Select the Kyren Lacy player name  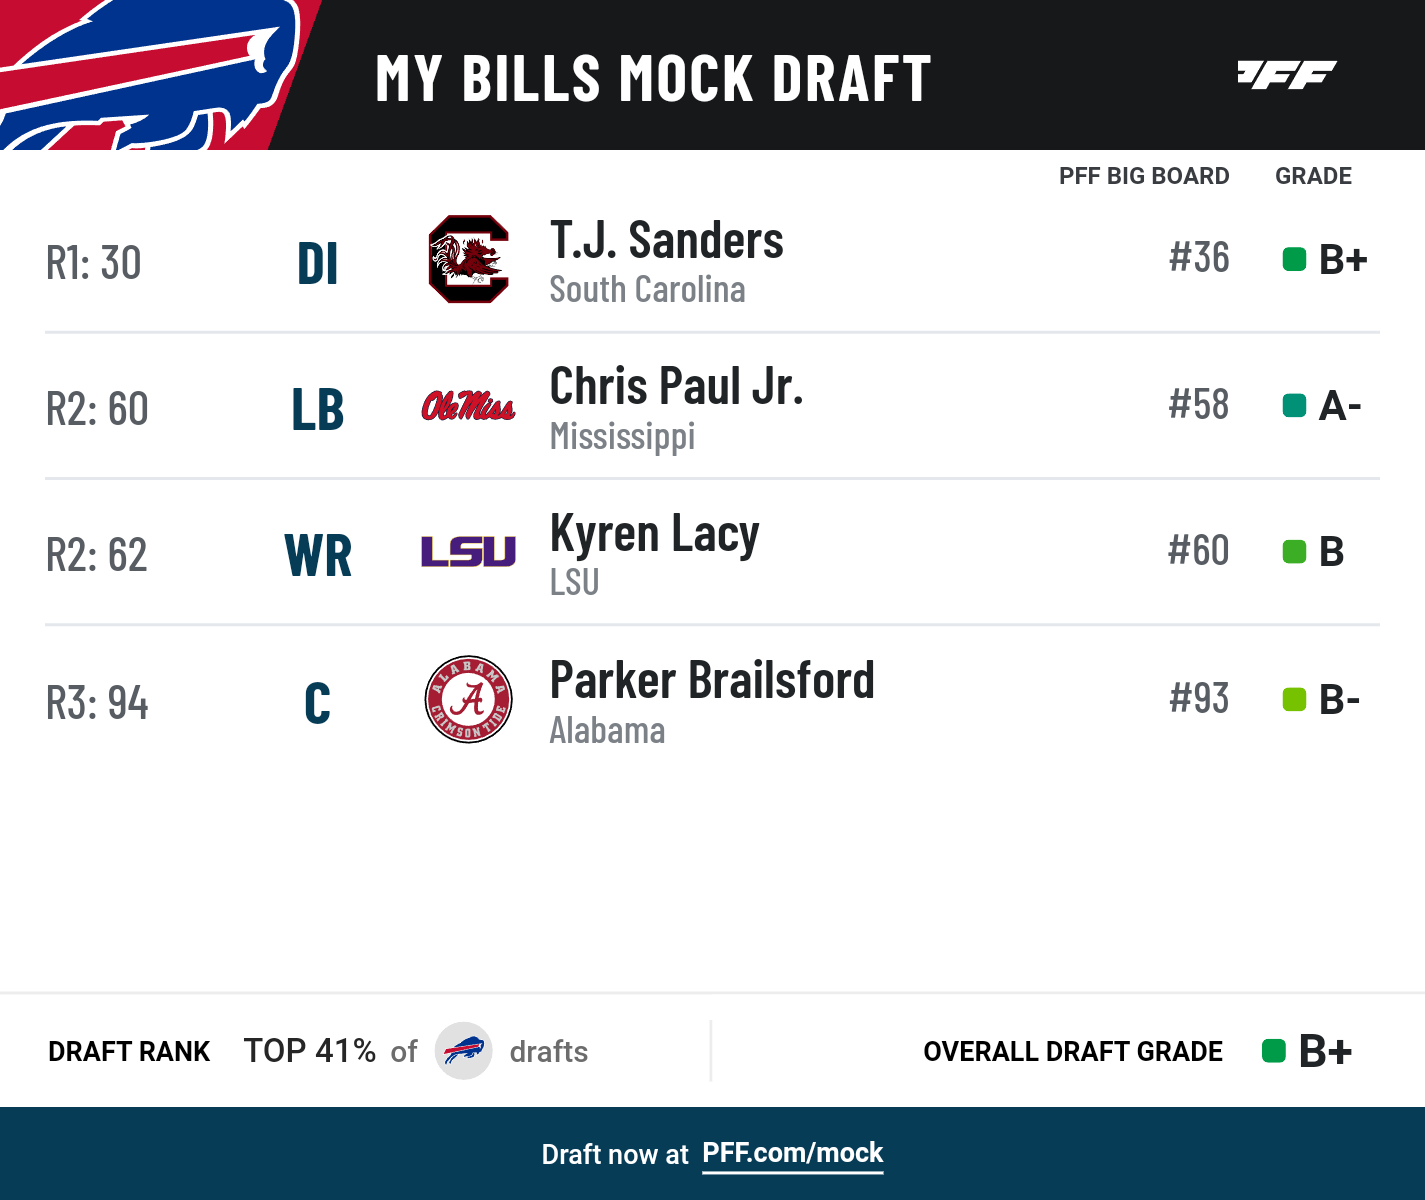[x=654, y=534]
